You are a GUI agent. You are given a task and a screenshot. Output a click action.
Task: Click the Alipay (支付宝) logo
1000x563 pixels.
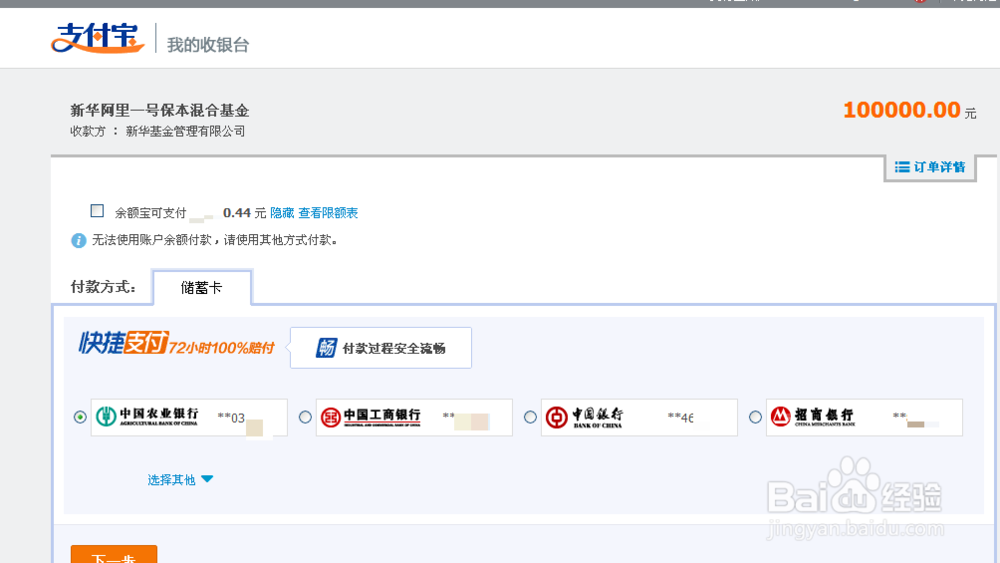[98, 38]
